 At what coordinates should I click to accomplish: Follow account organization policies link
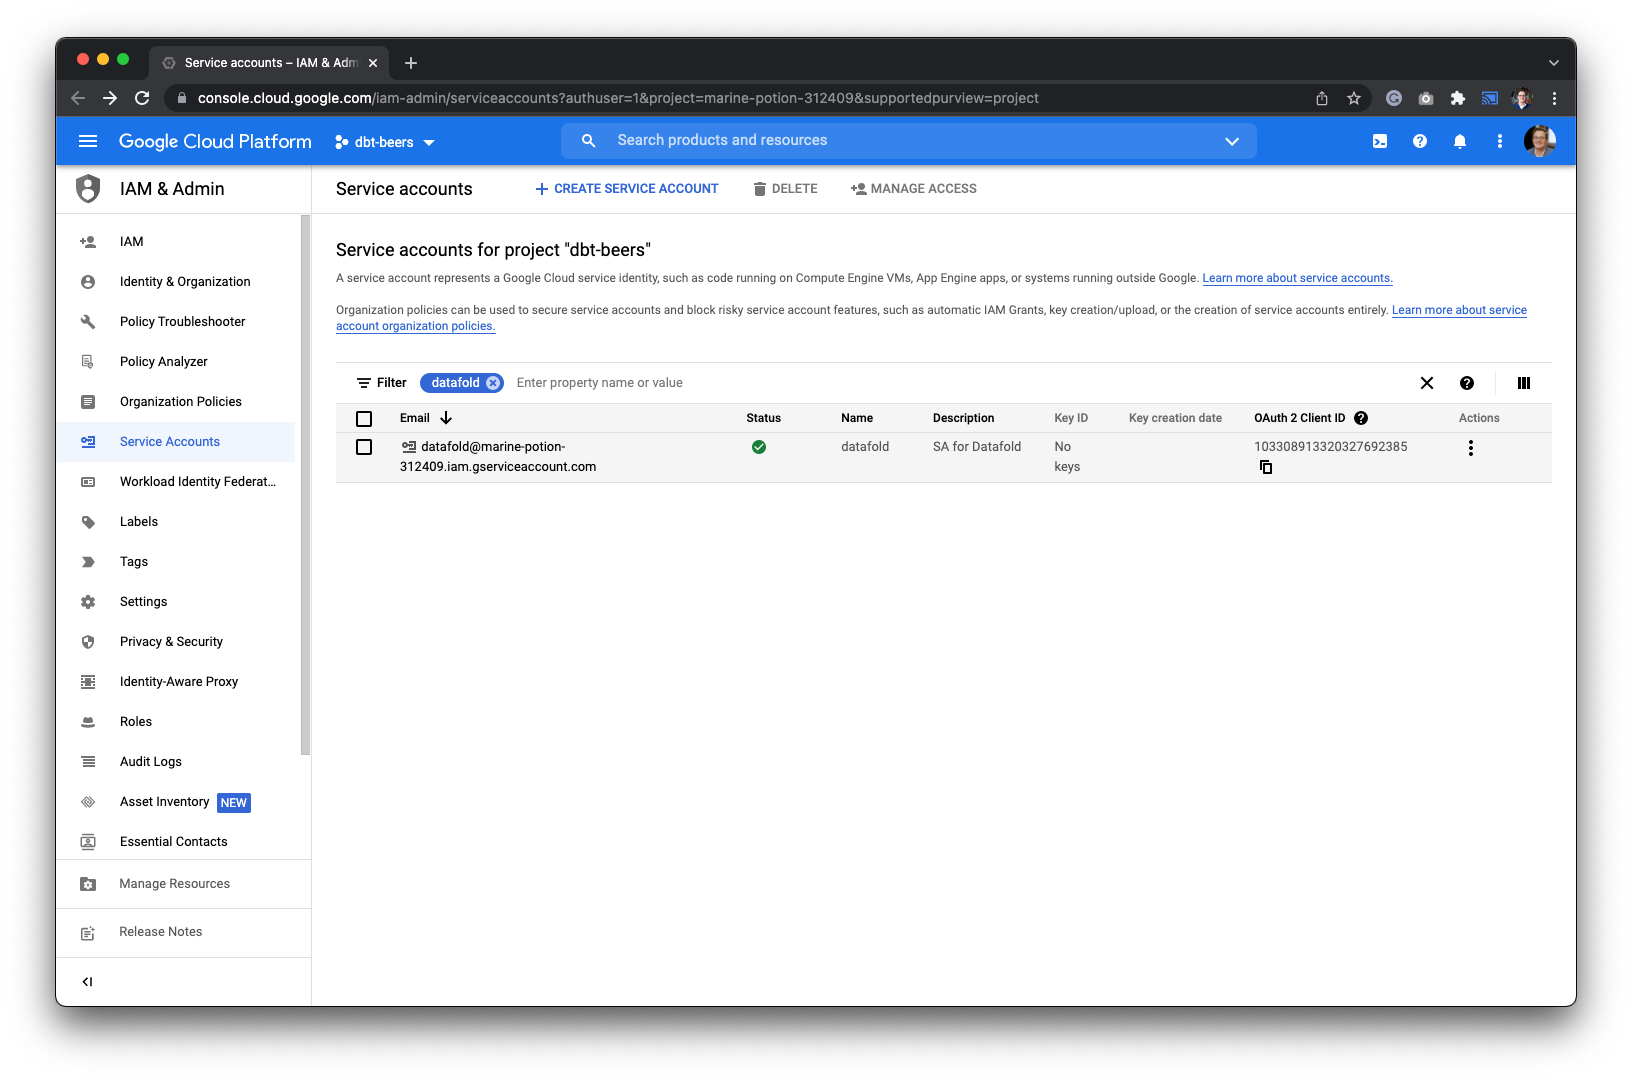[x=415, y=326]
